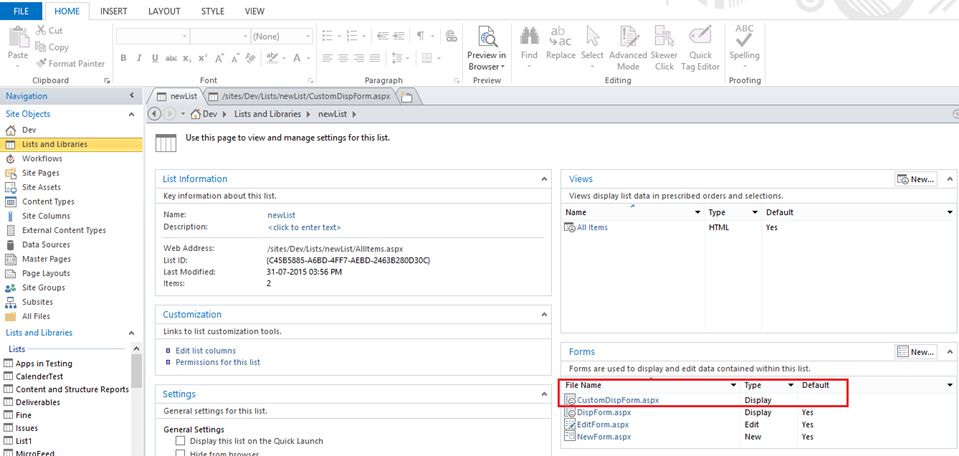The image size is (959, 456).
Task: Collapse the Customization panel
Action: [544, 315]
